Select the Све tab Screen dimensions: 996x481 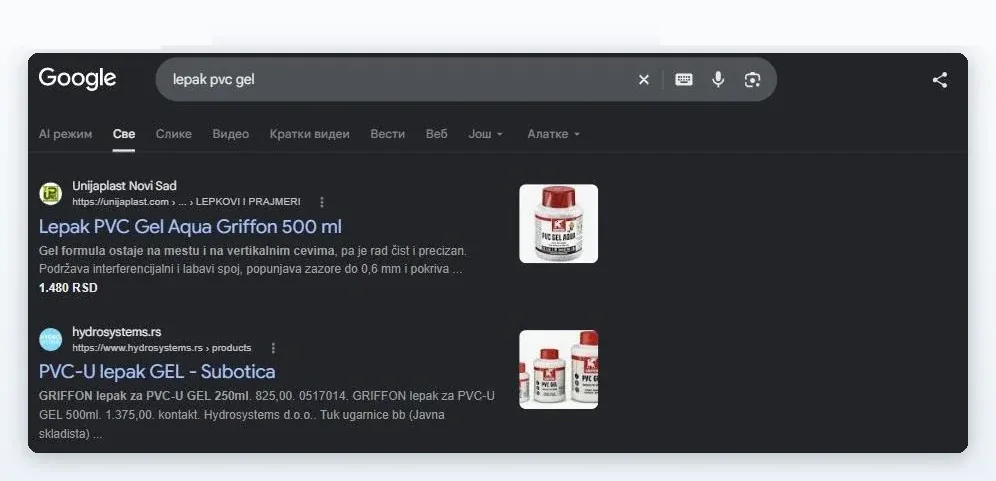click(x=124, y=134)
